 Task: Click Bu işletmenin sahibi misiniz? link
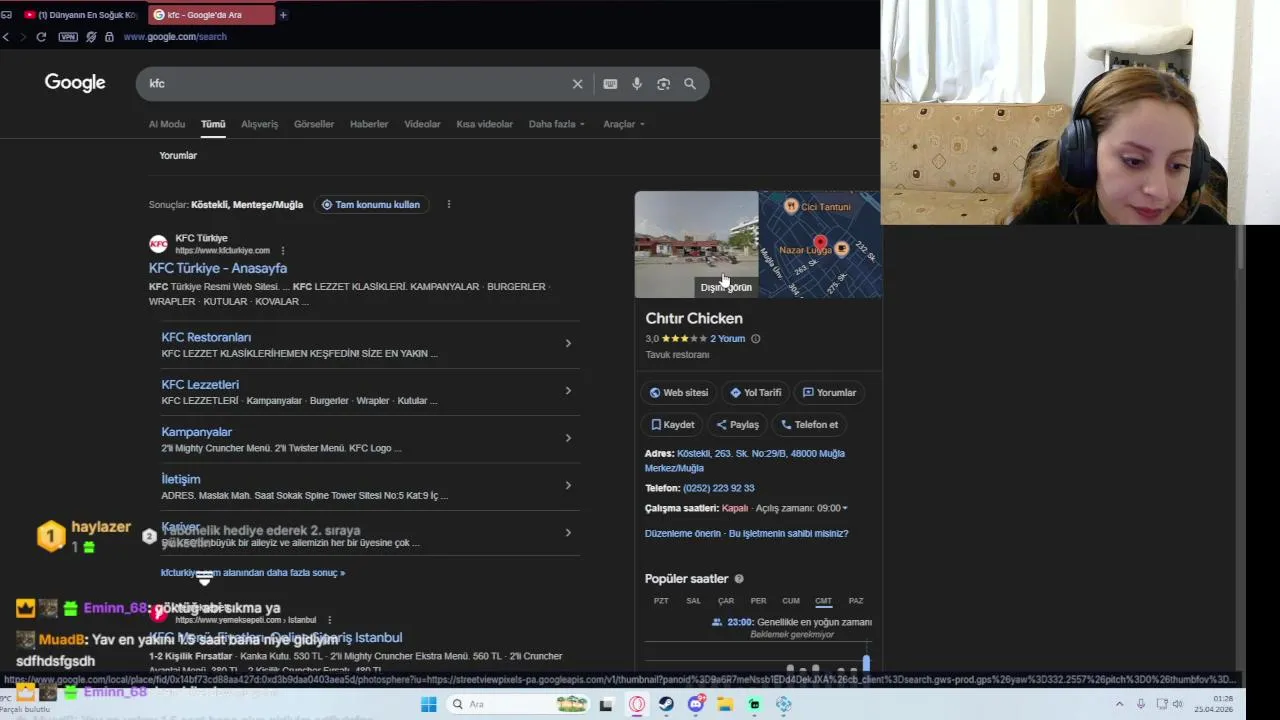pyautogui.click(x=789, y=534)
